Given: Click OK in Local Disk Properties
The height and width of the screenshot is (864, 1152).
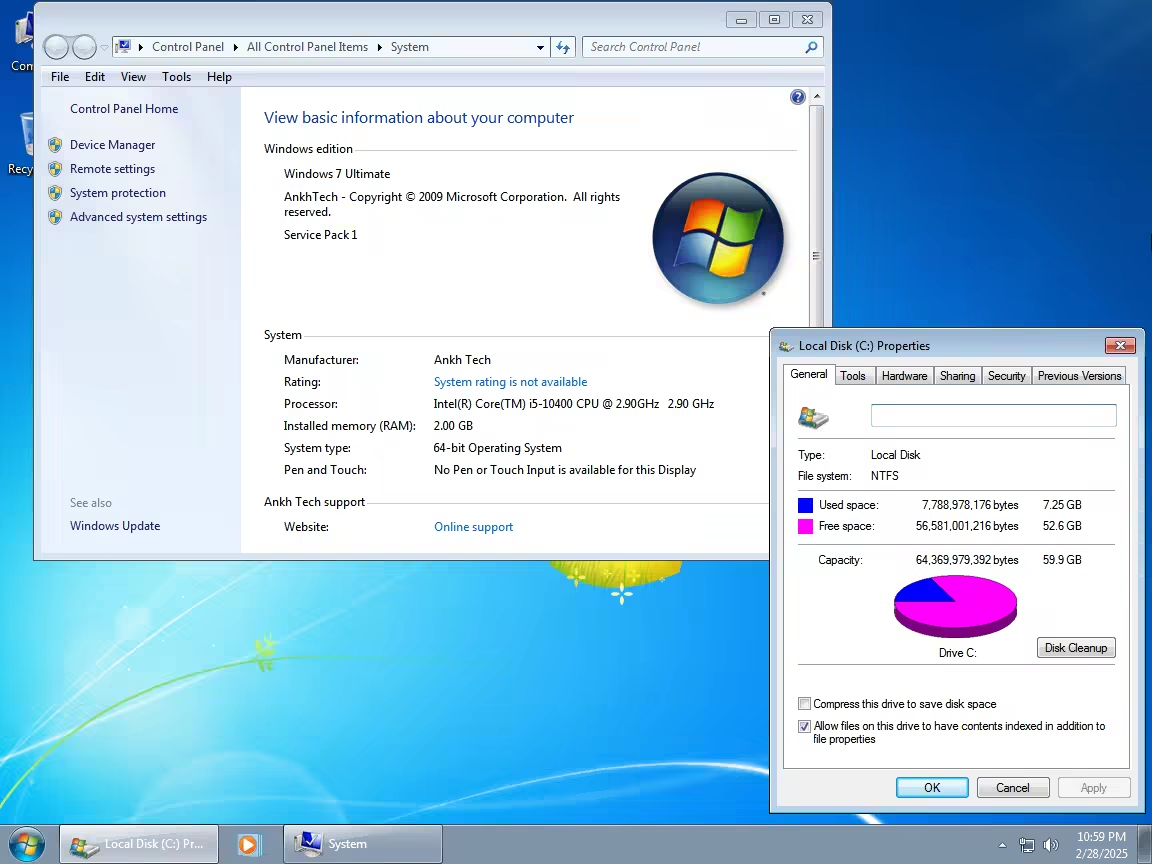Looking at the screenshot, I should click(x=932, y=788).
